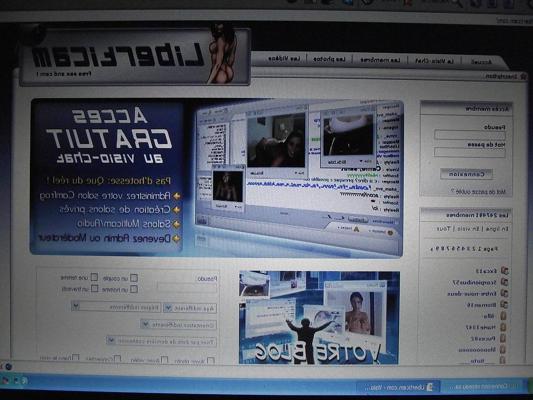Image resolution: width=533 pixels, height=400 pixels.
Task: Focus the Pseudo search field in member search
Action: coord(186,288)
